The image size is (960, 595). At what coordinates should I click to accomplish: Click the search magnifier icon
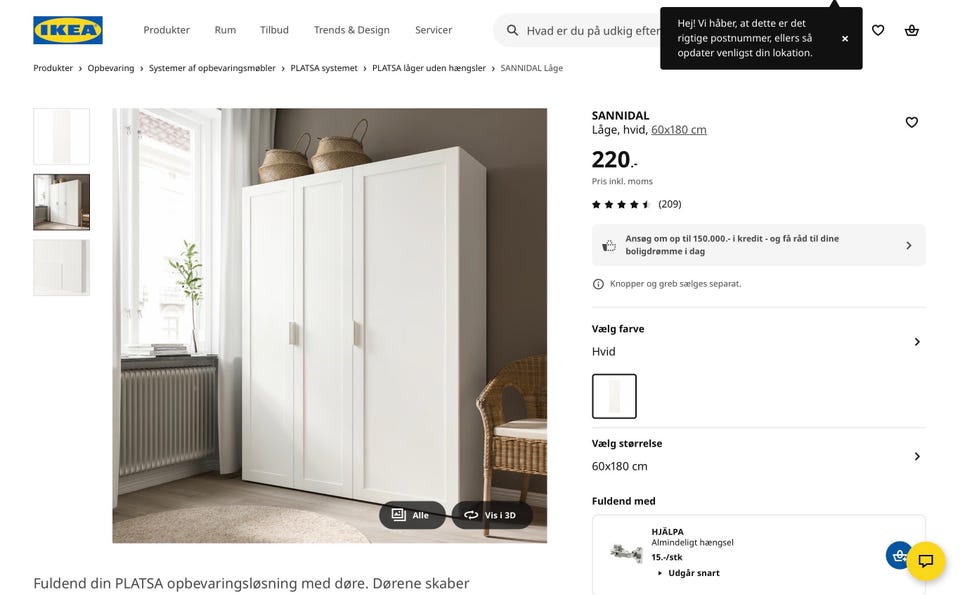(x=512, y=30)
